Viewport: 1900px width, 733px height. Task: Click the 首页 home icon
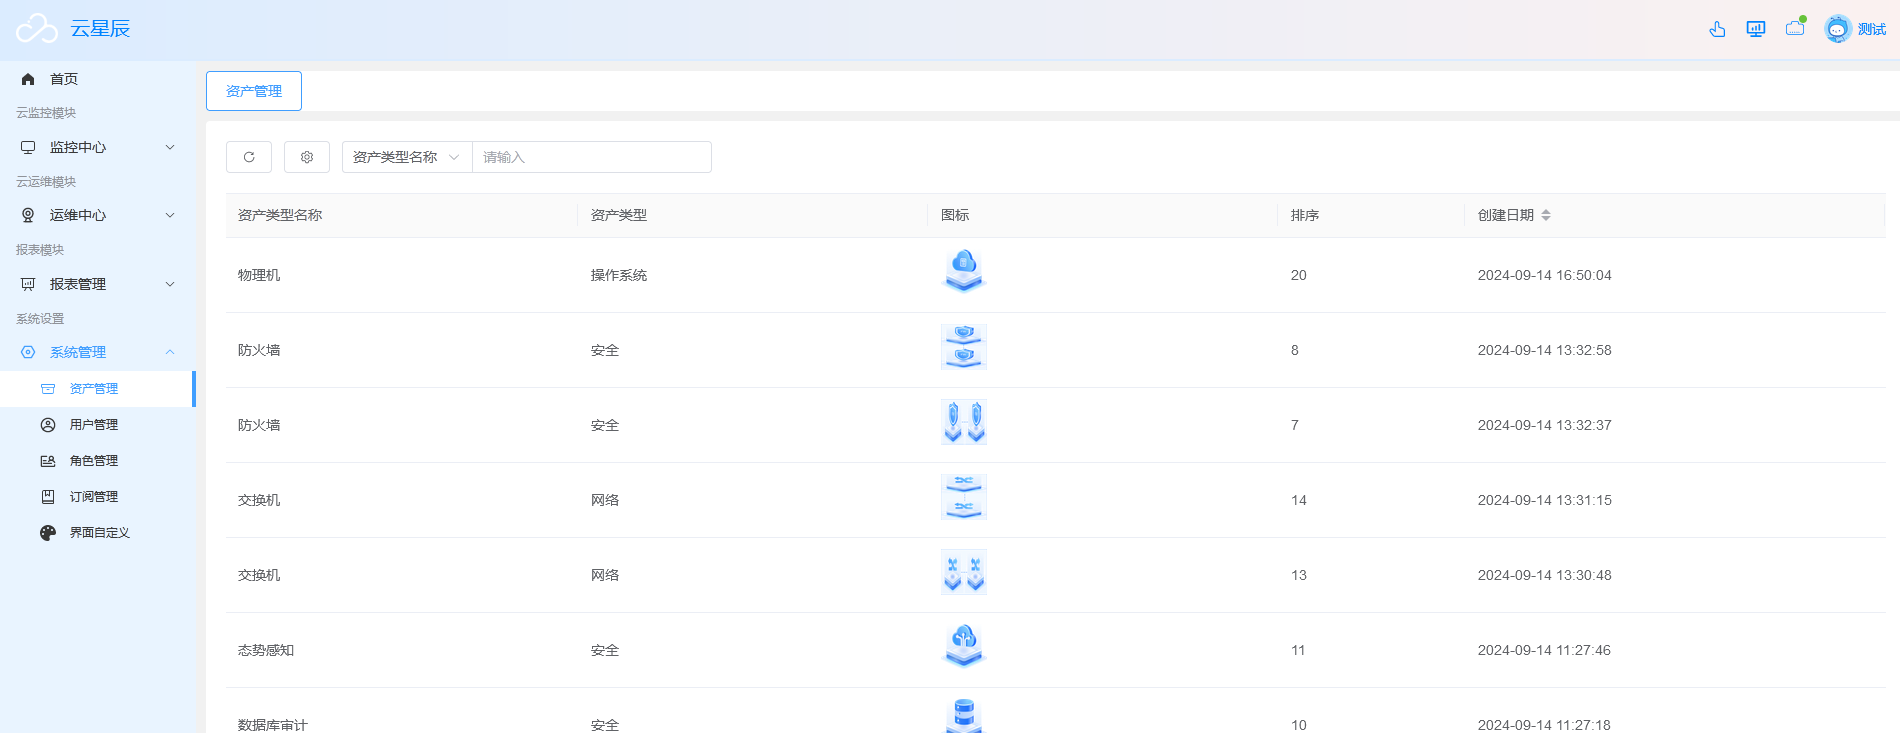click(x=28, y=79)
